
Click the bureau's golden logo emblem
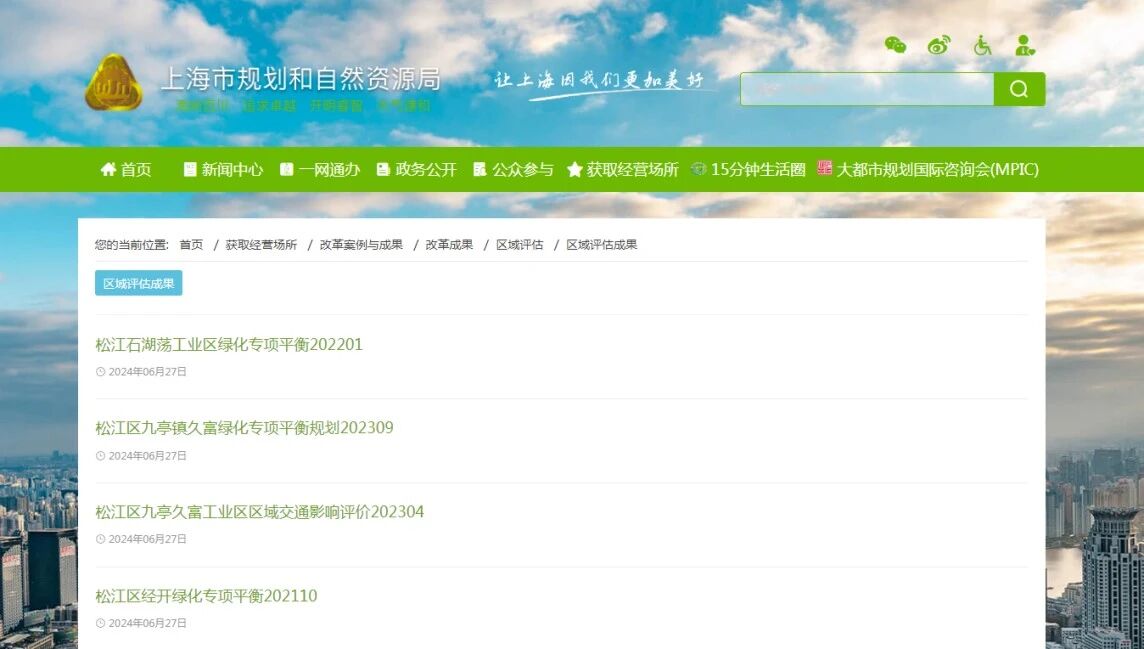[113, 83]
